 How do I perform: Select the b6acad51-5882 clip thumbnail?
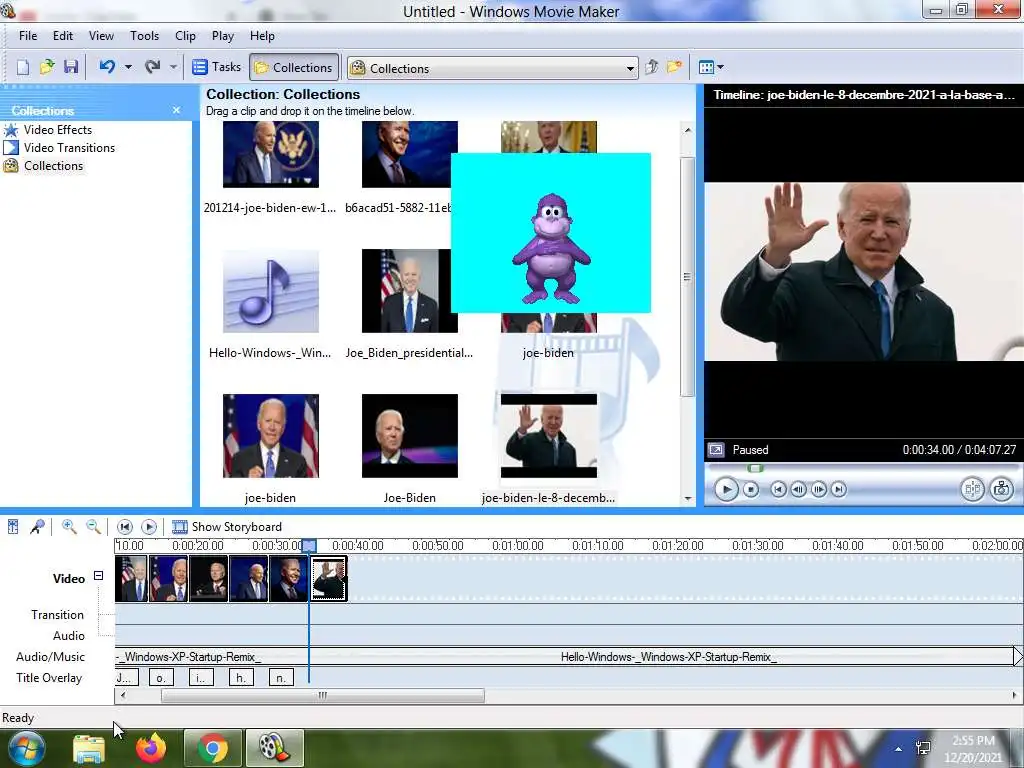tap(406, 155)
